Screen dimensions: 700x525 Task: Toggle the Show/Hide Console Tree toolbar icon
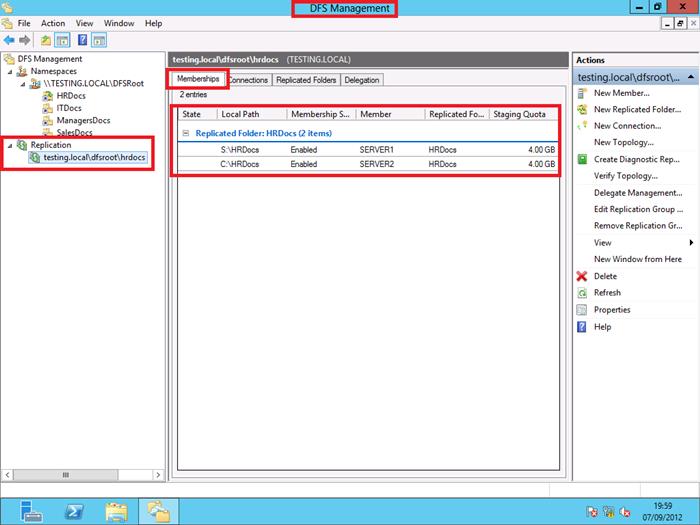[x=62, y=41]
